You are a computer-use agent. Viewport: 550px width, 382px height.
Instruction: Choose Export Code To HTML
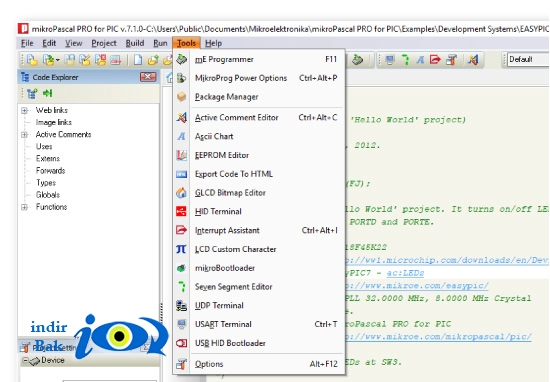(x=259, y=174)
